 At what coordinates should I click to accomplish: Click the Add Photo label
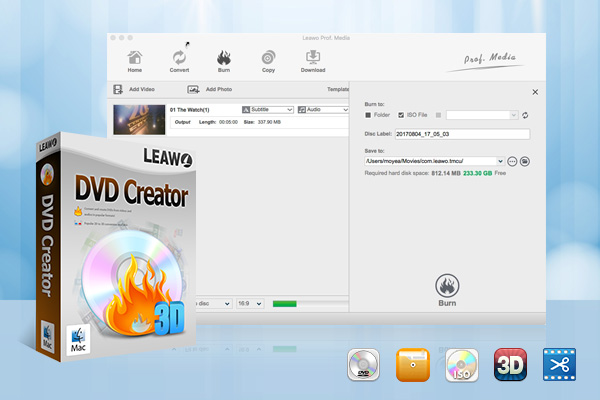[x=219, y=89]
